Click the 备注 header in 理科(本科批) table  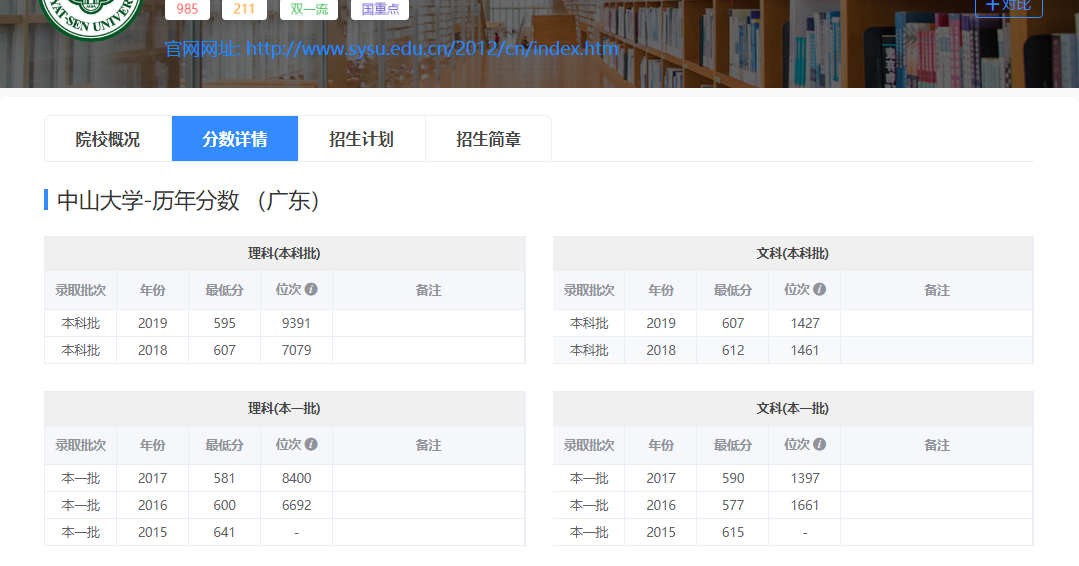428,290
